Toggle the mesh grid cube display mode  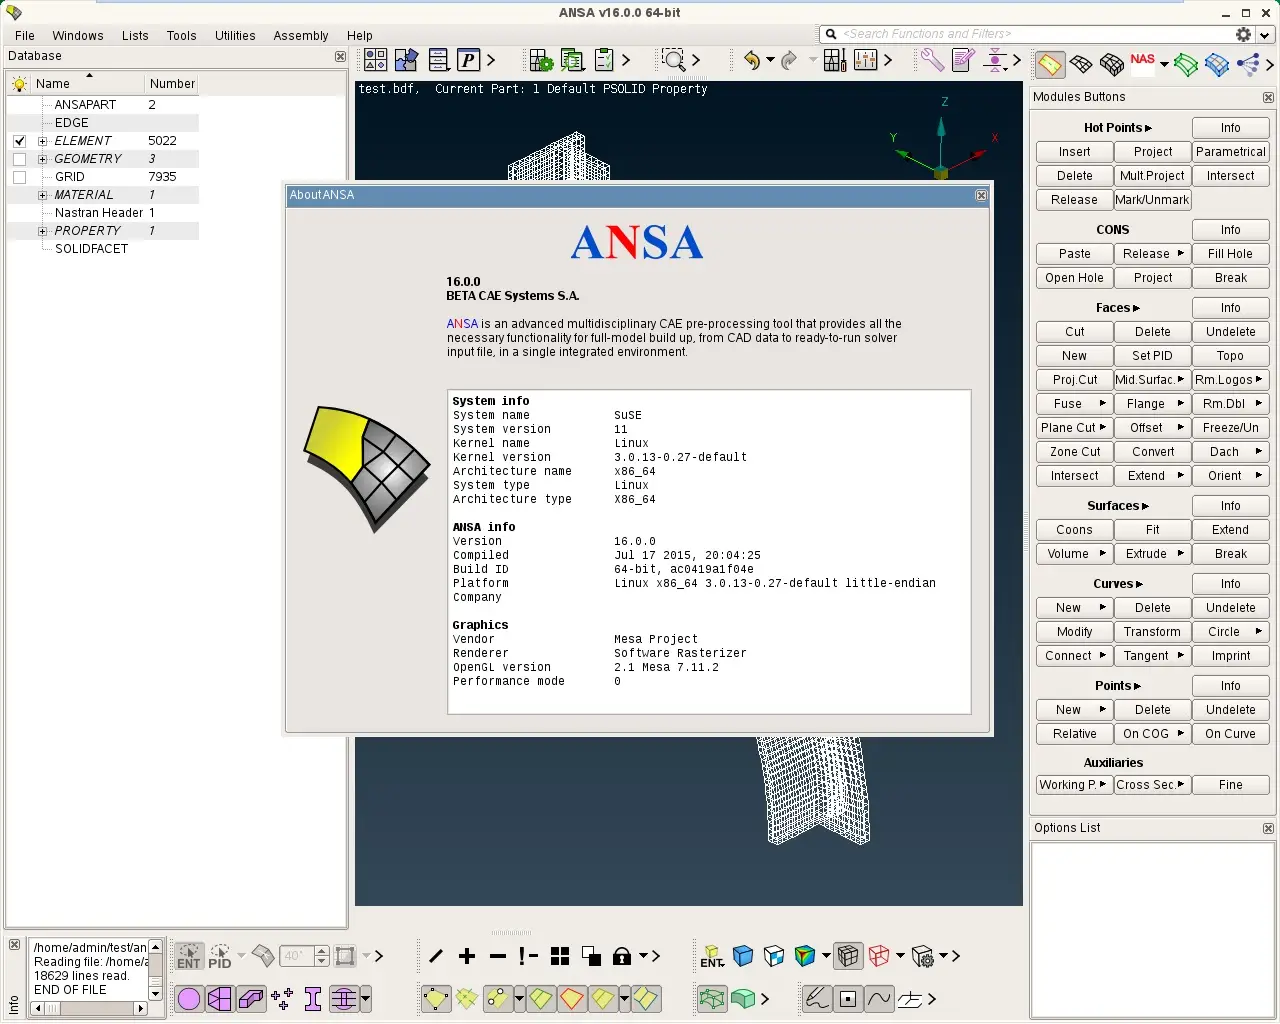[848, 956]
